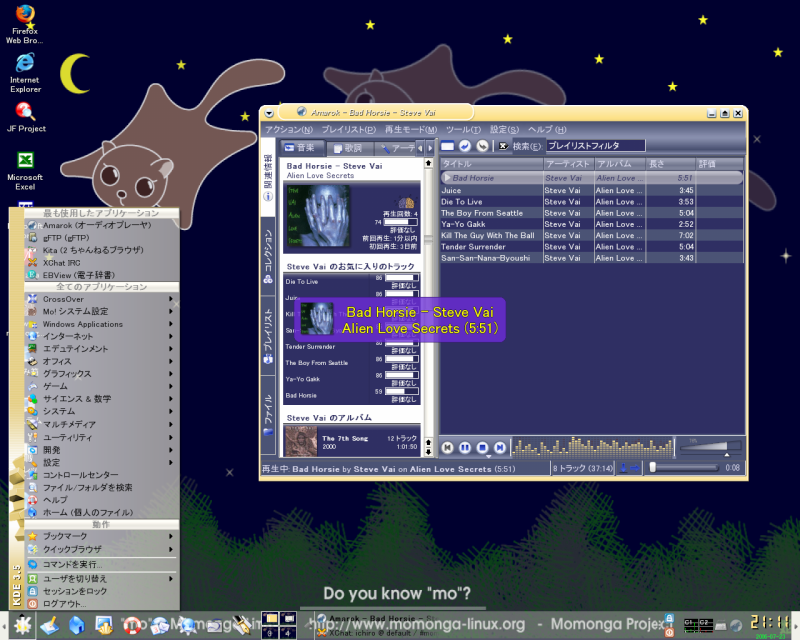Open The 7th Song album thumbnail
Viewport: 800px width, 640px height.
[x=301, y=441]
